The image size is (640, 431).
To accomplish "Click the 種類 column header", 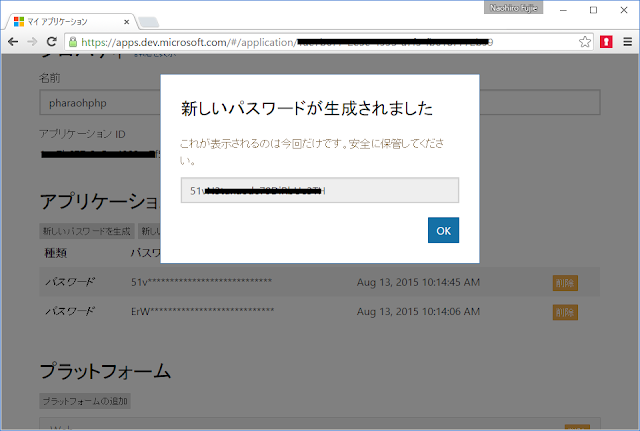I will 56,253.
